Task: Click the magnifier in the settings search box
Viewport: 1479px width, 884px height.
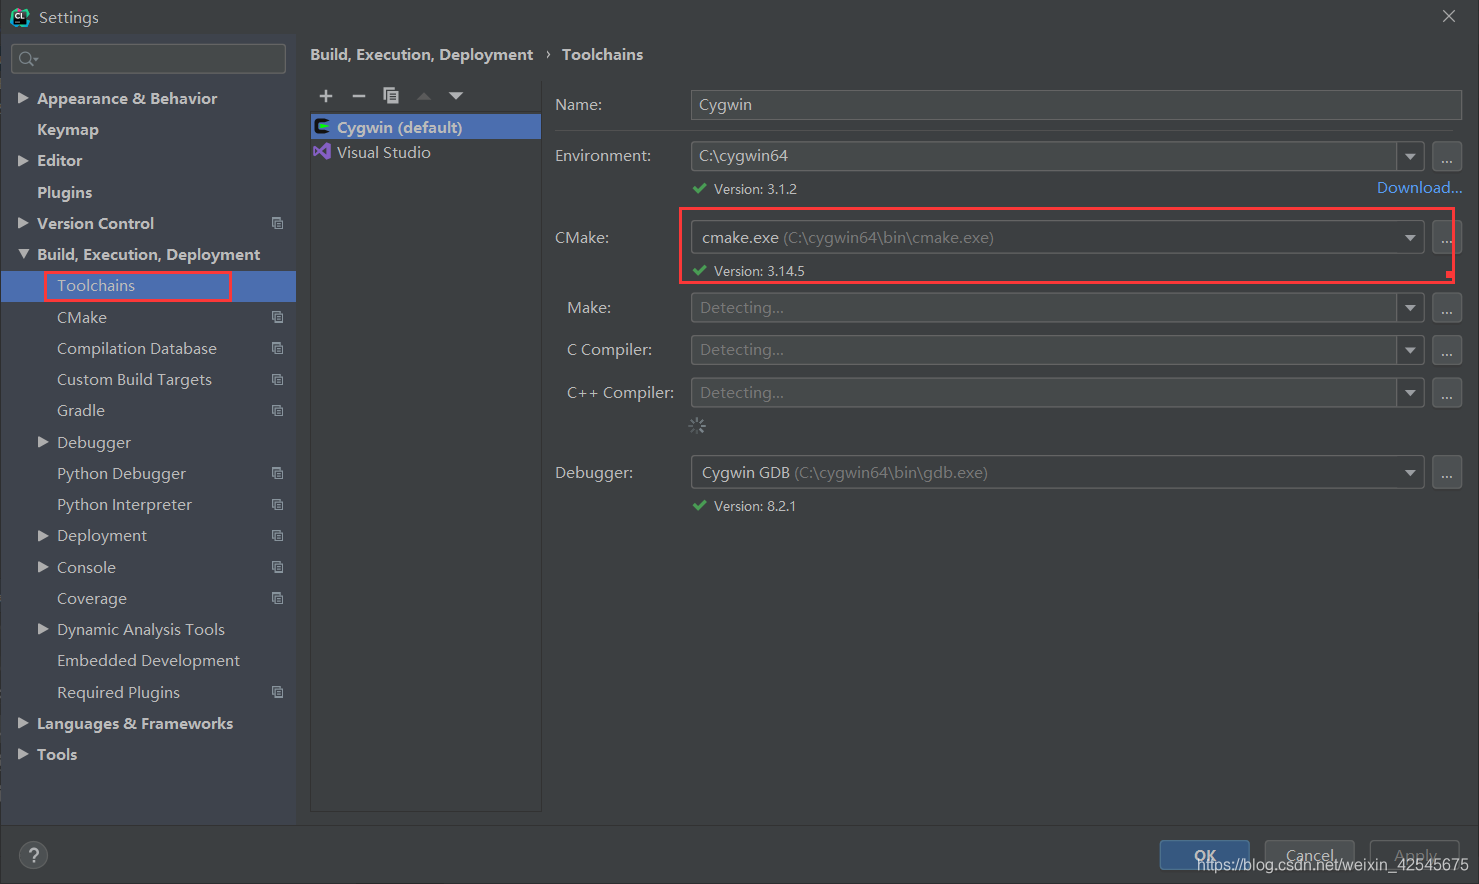Action: tap(26, 58)
